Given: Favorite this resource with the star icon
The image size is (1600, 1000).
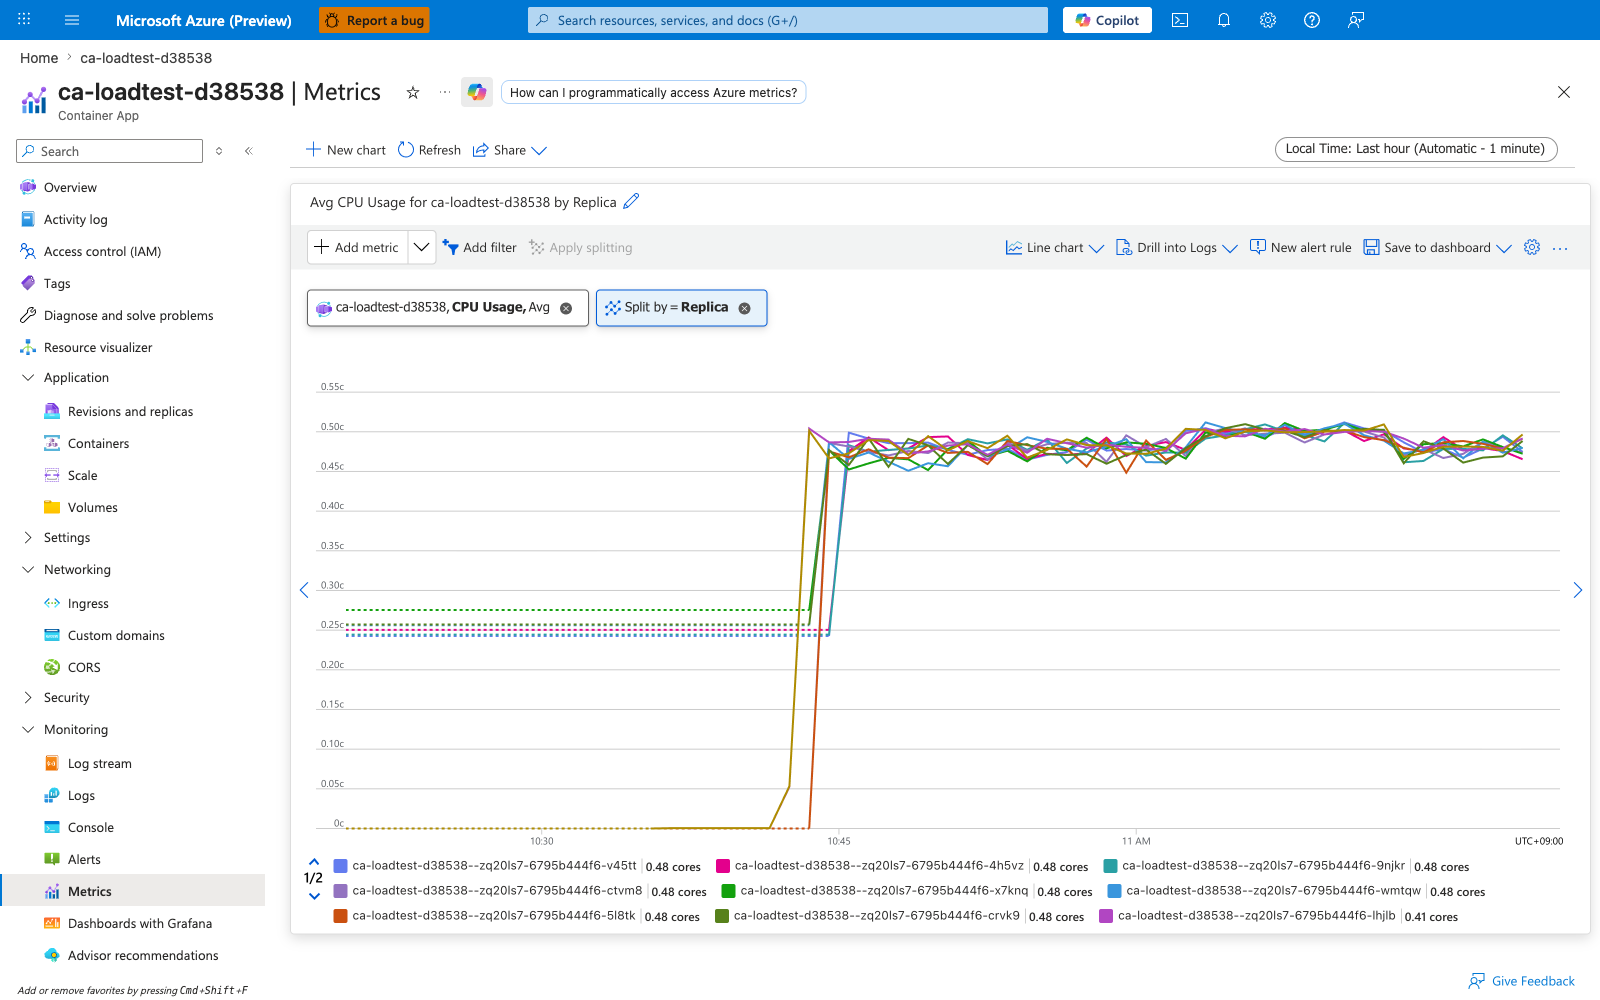Looking at the screenshot, I should click(413, 92).
